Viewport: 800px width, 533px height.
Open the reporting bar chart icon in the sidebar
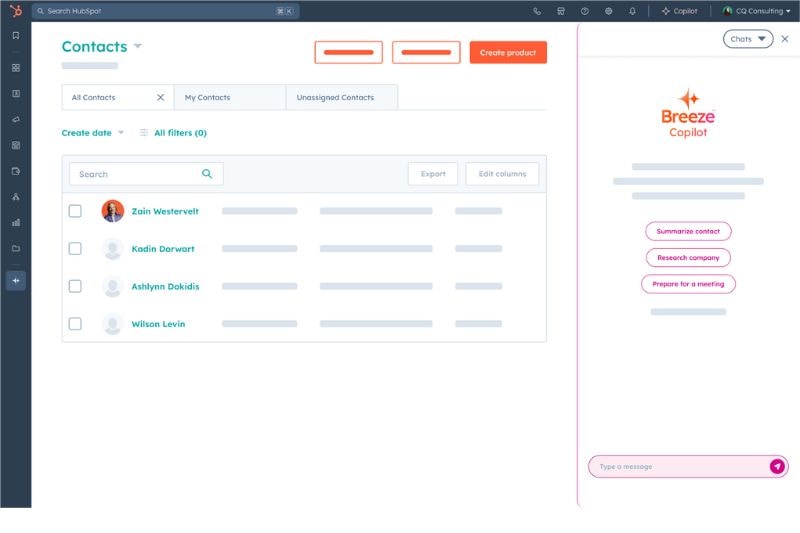coord(16,222)
